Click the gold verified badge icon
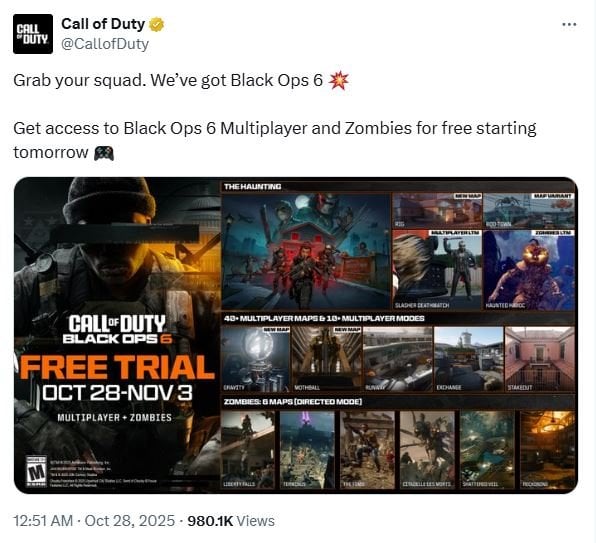 156,24
